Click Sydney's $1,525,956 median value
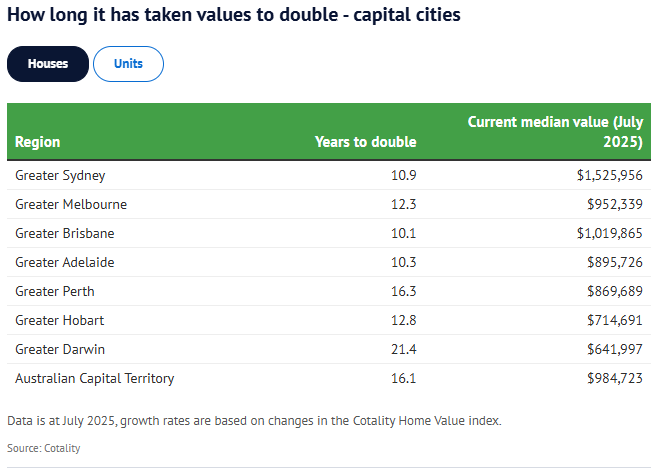The height and width of the screenshot is (476, 664). (609, 175)
